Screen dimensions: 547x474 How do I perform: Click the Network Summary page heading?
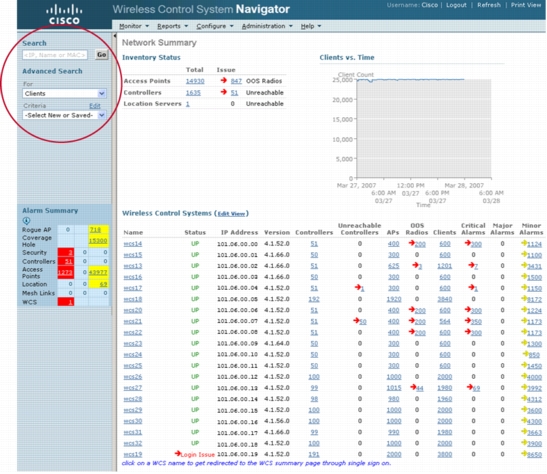(x=159, y=43)
